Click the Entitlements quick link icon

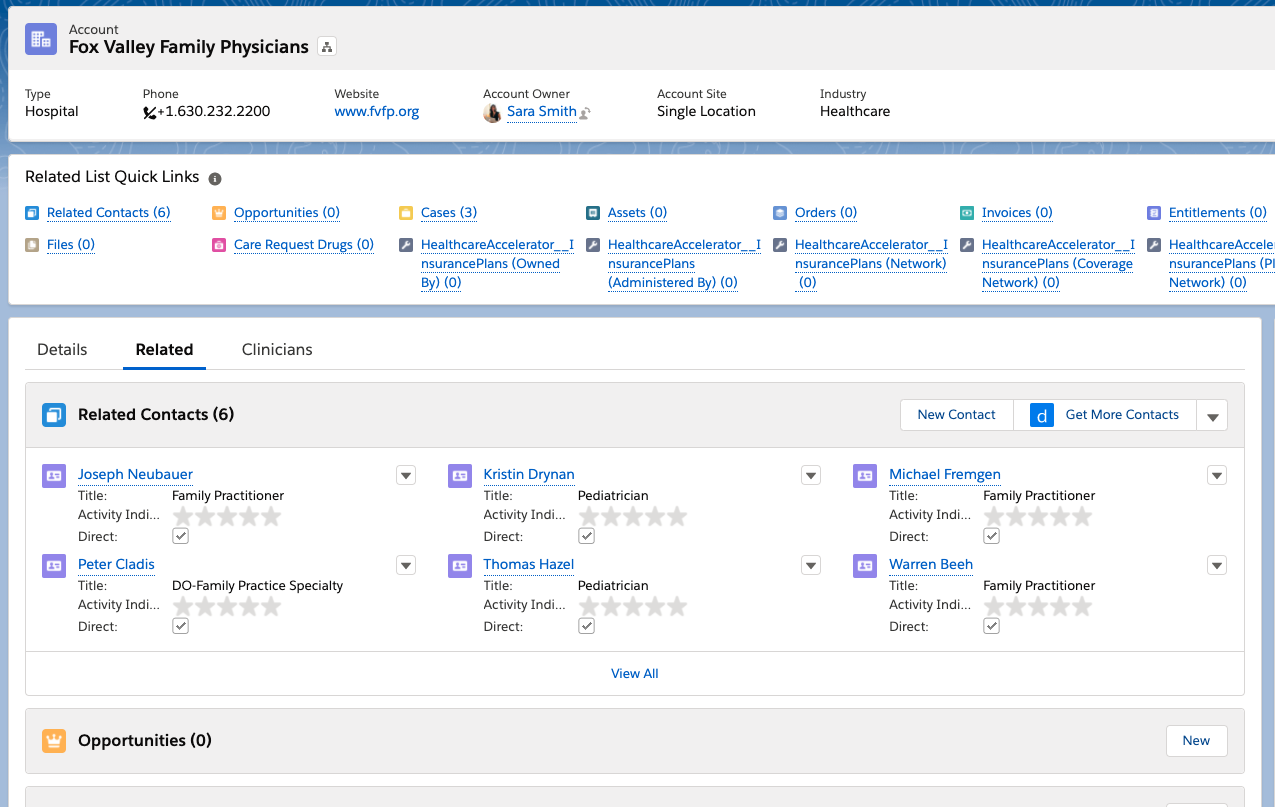pos(1154,213)
